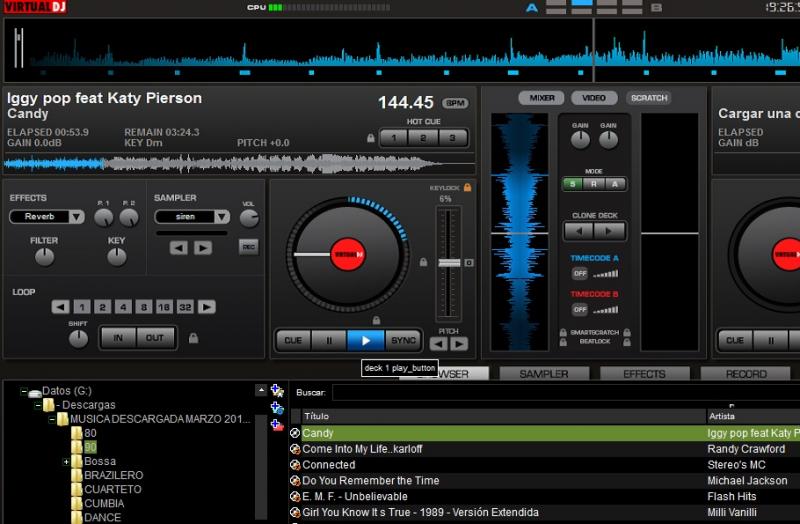
Task: Click the FILTER knob
Action: tap(44, 257)
